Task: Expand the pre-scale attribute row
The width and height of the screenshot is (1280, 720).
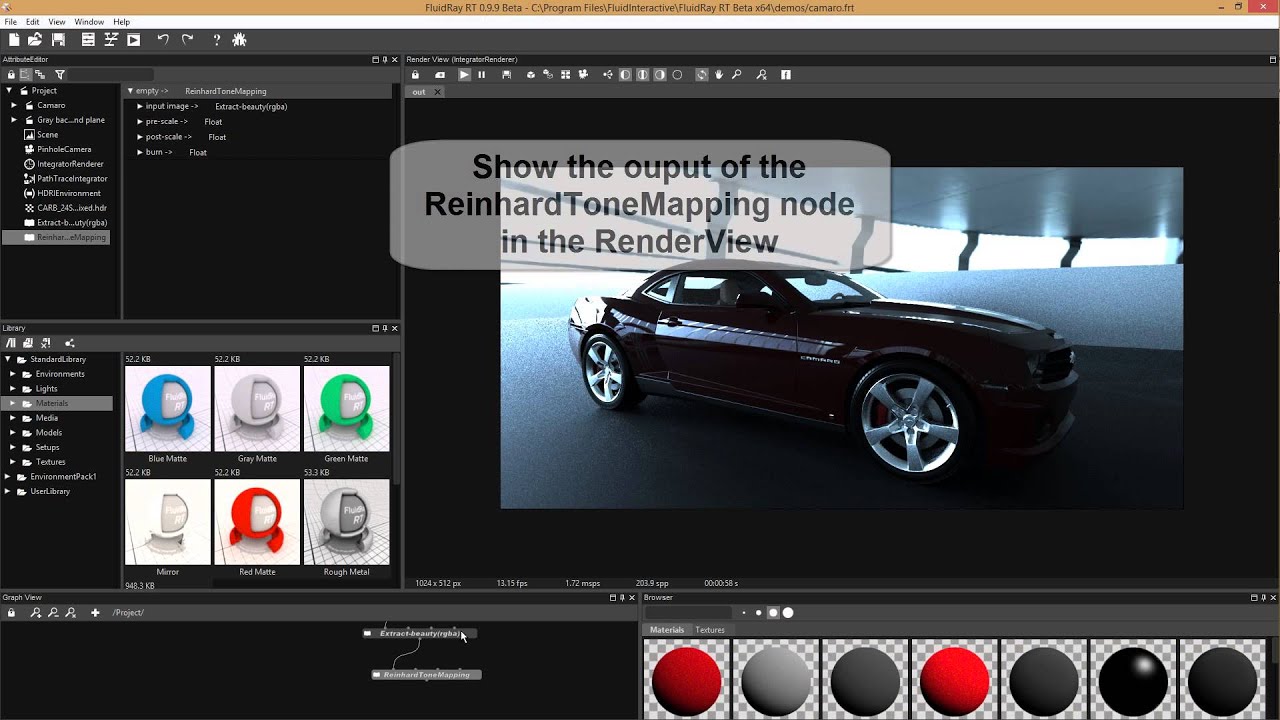Action: (140, 121)
